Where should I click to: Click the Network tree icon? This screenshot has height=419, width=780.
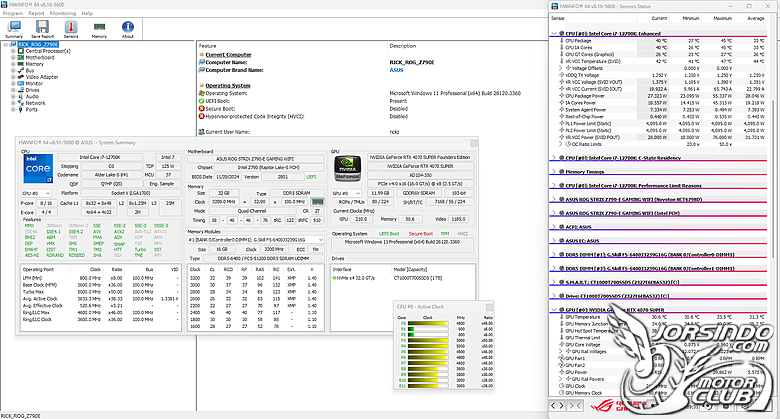point(21,103)
